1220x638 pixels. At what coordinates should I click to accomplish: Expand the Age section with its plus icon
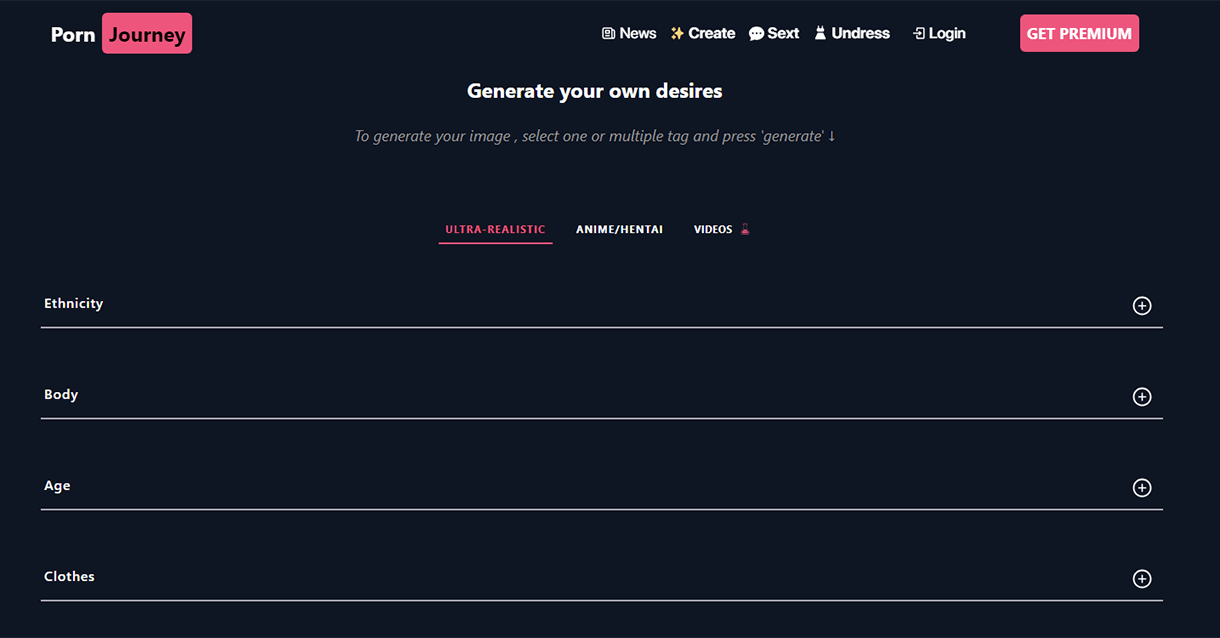1141,488
